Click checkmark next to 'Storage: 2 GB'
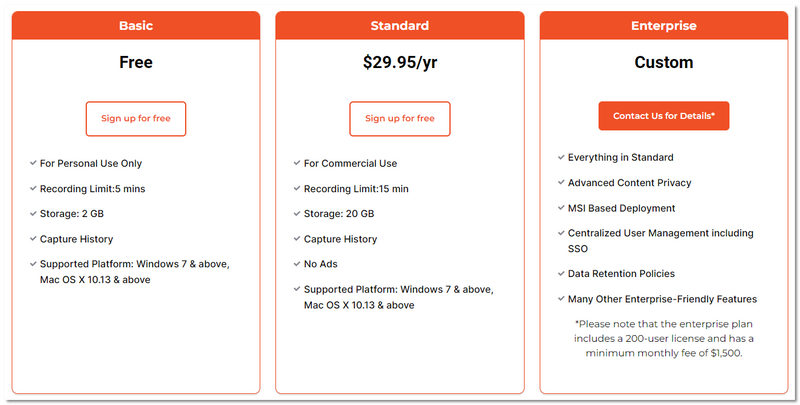 33,213
